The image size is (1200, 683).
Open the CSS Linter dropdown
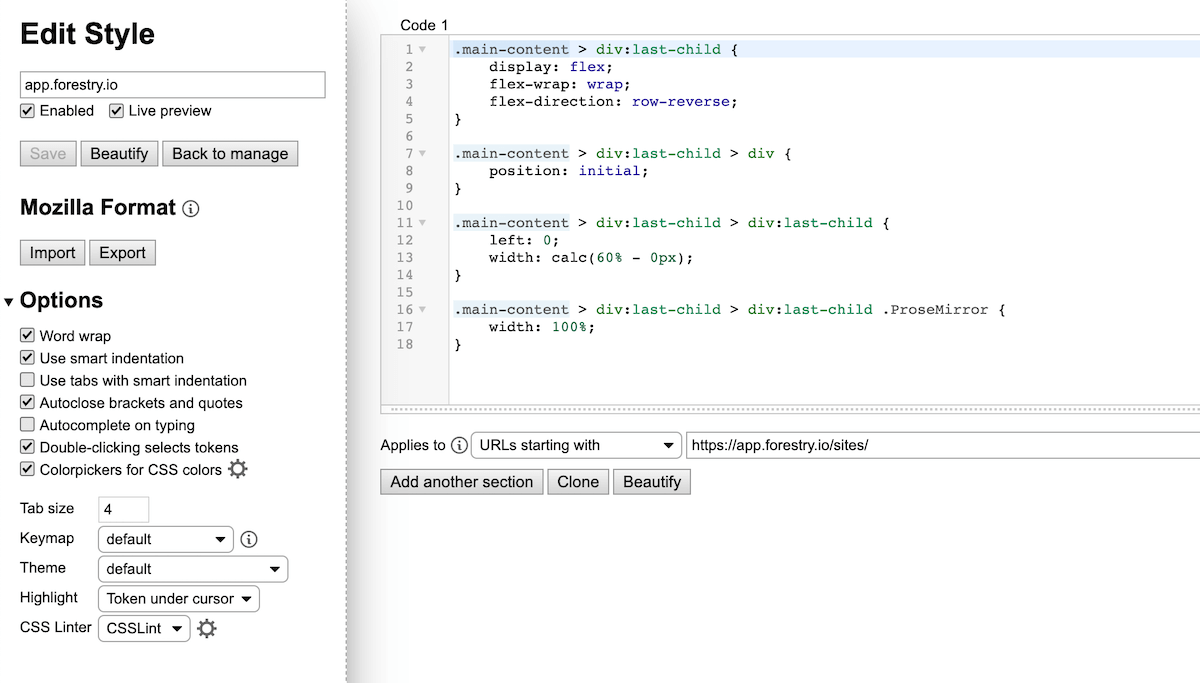click(x=144, y=628)
